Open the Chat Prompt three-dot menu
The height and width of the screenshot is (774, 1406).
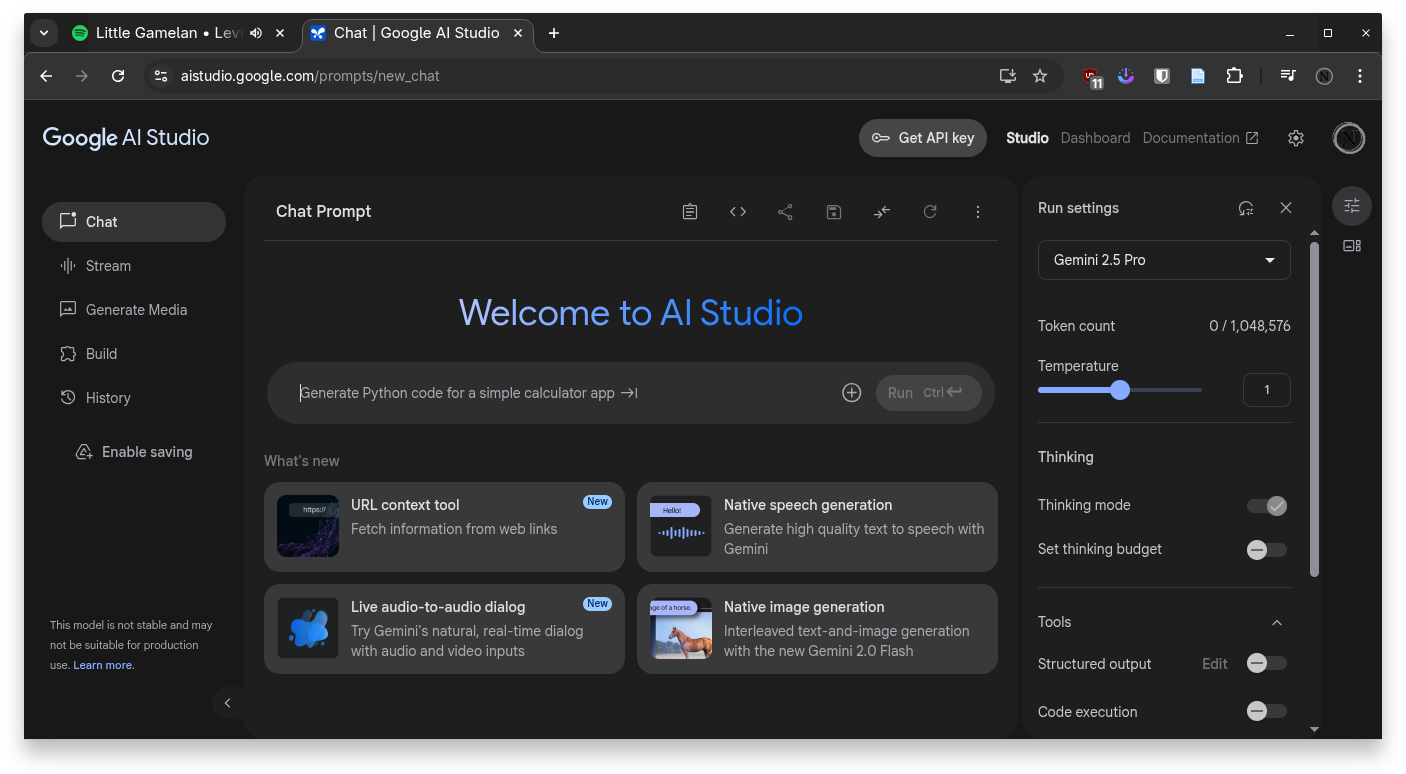(x=978, y=212)
